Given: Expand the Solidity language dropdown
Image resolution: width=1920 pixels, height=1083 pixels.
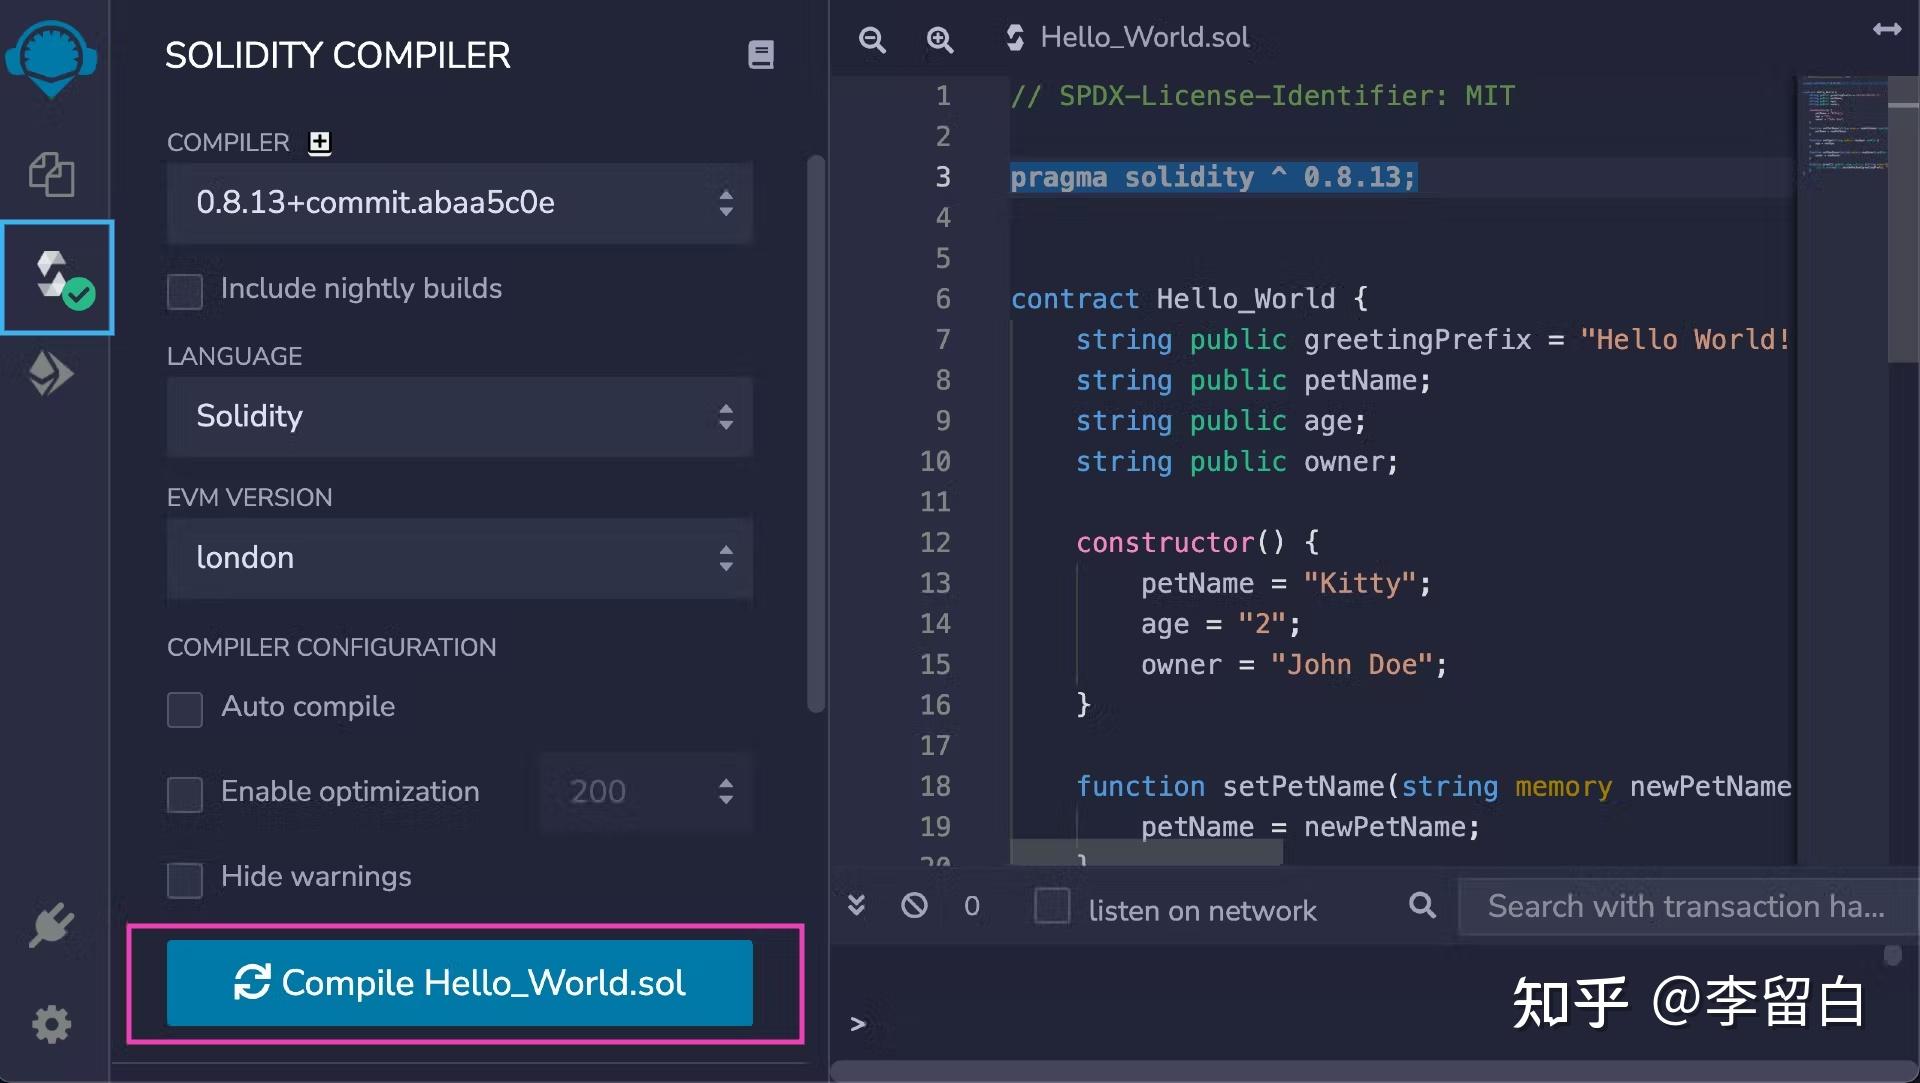Looking at the screenshot, I should (x=459, y=417).
